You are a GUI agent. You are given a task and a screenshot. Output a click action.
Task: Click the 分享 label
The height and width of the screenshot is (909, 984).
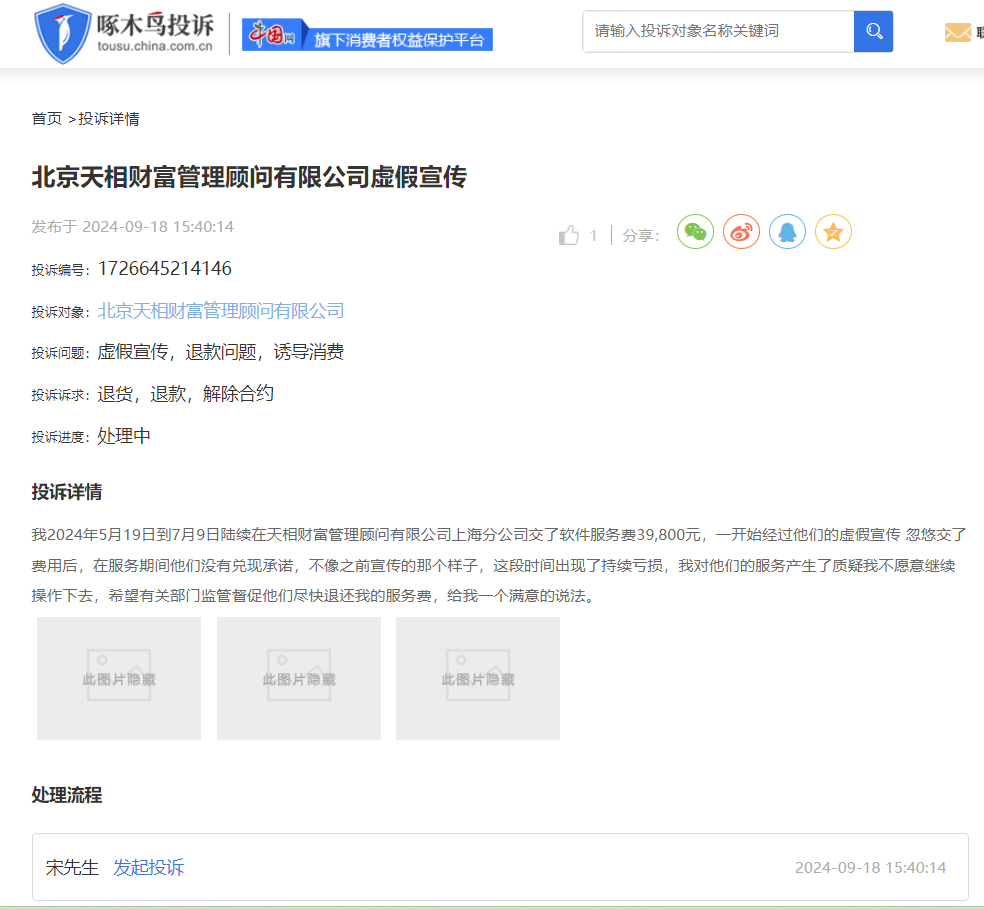click(x=640, y=236)
